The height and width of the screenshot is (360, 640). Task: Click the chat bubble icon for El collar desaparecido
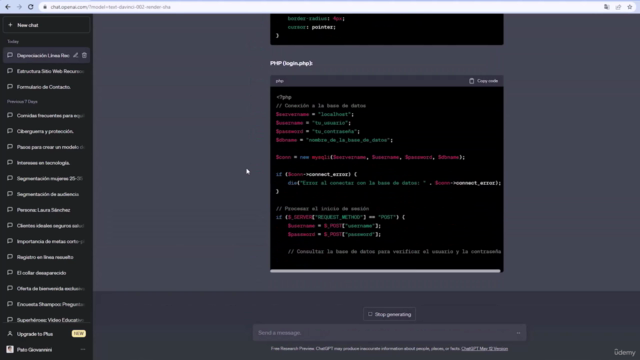click(10, 273)
